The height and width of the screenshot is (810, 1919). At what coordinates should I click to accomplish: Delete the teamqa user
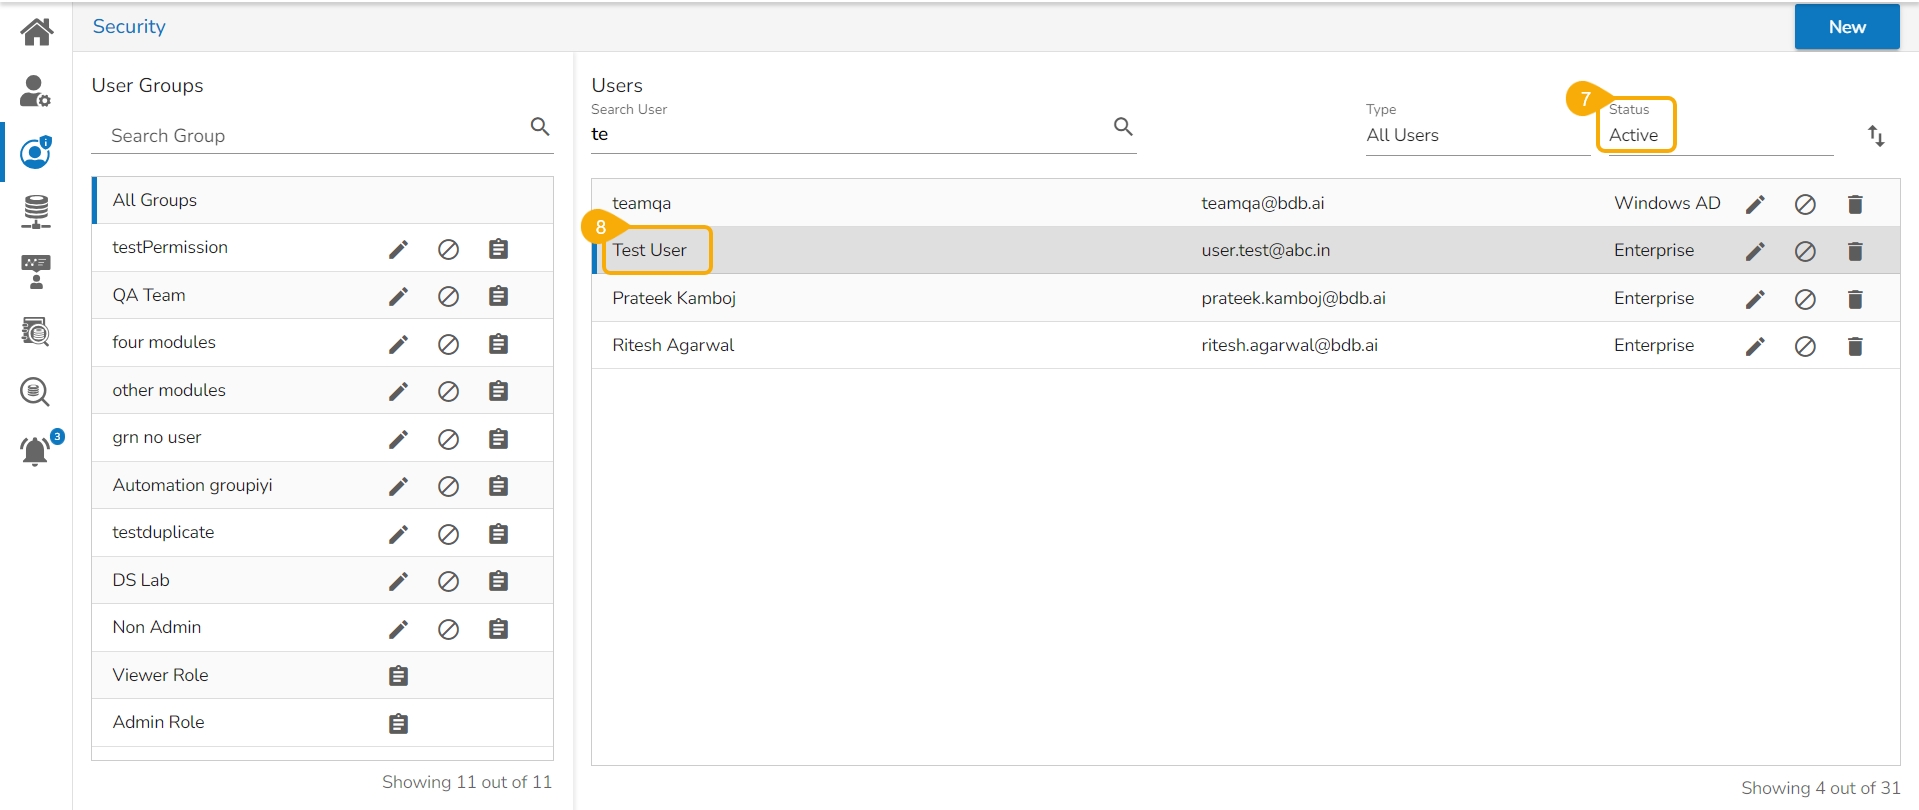tap(1855, 204)
